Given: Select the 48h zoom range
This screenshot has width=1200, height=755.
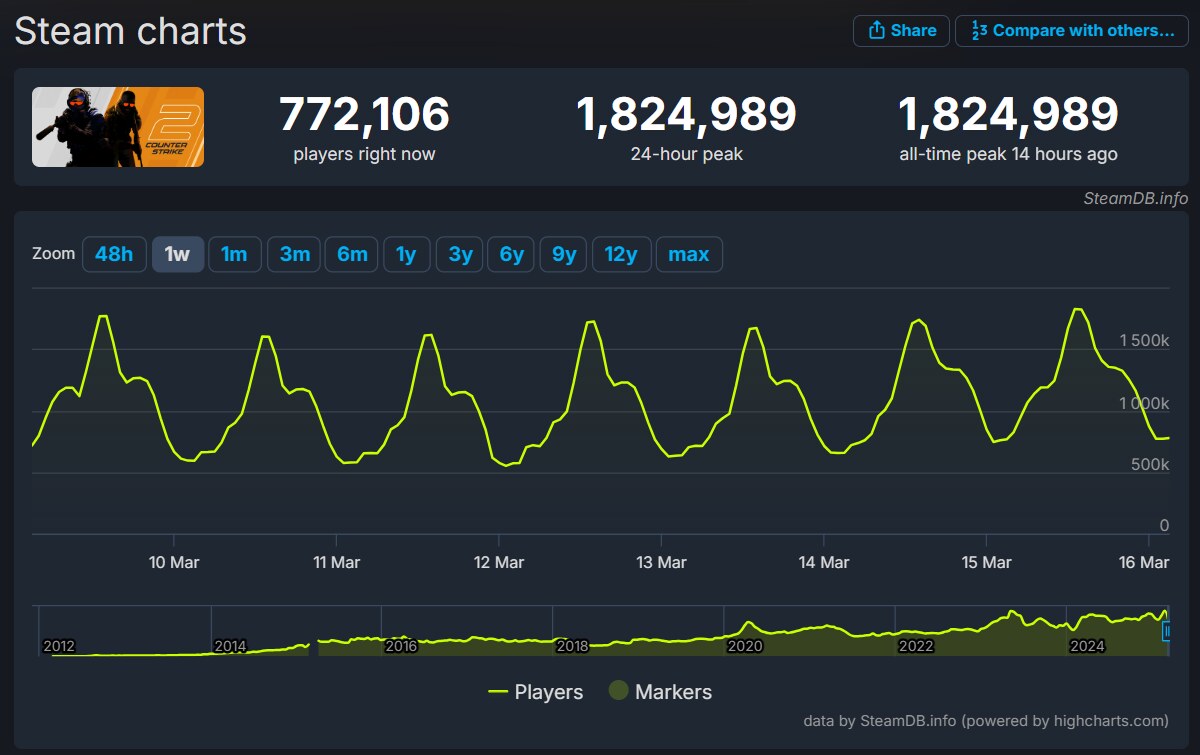Looking at the screenshot, I should point(114,254).
